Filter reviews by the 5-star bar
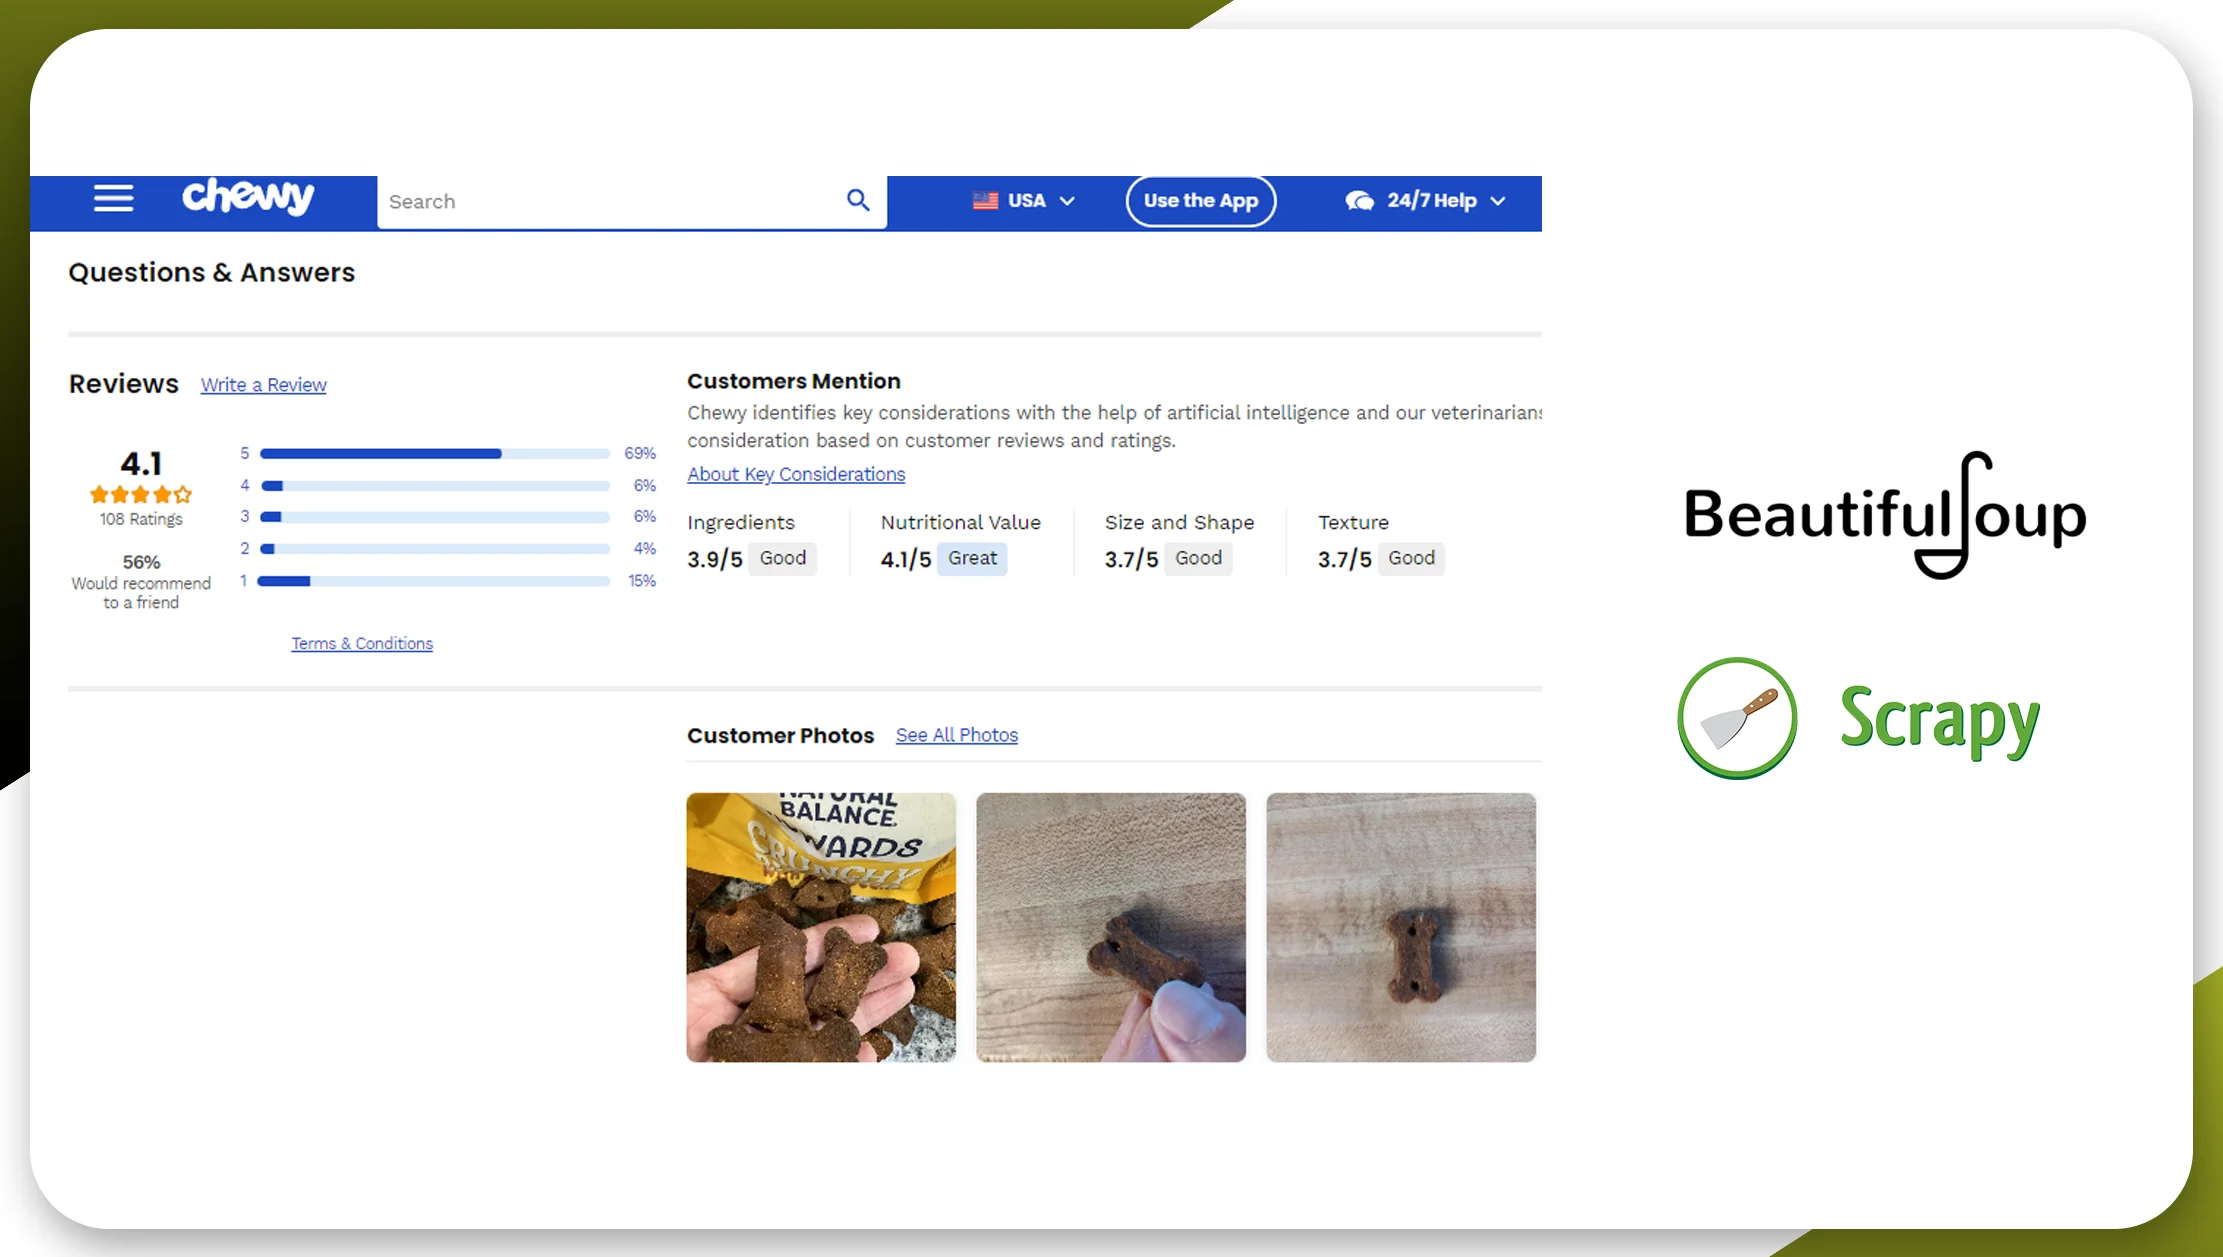The image size is (2223, 1257). pyautogui.click(x=435, y=454)
